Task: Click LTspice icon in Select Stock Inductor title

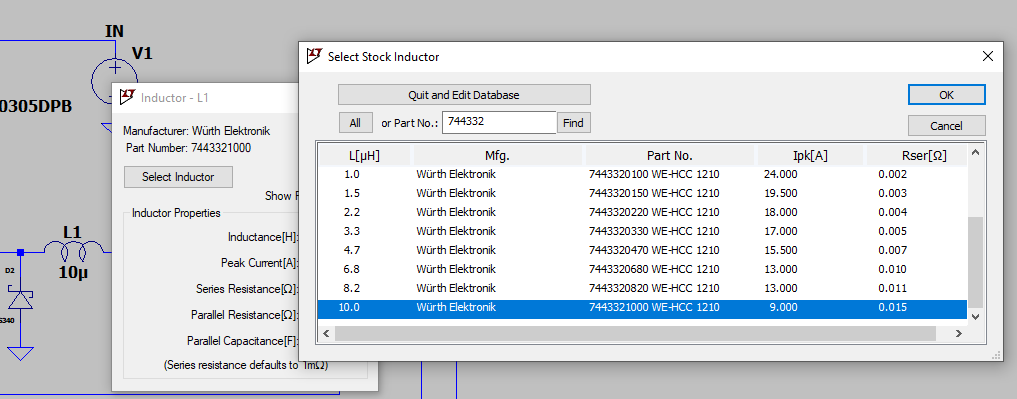Action: (315, 56)
